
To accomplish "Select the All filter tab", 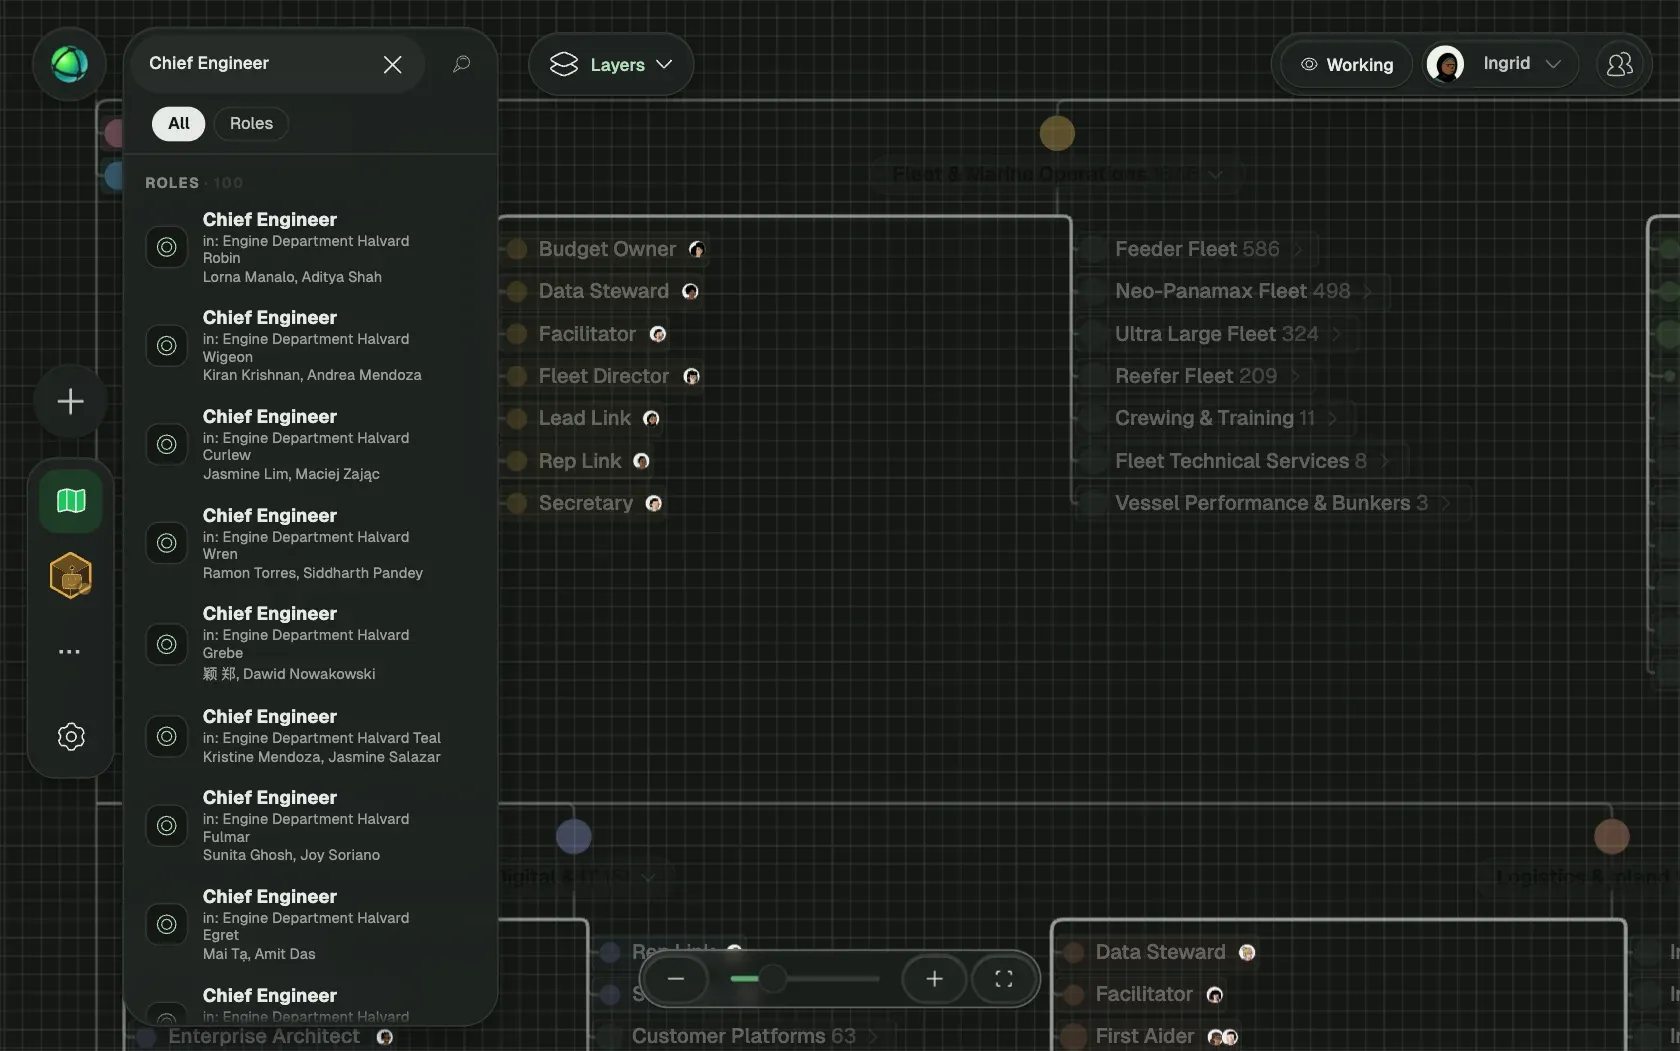I will coord(178,123).
